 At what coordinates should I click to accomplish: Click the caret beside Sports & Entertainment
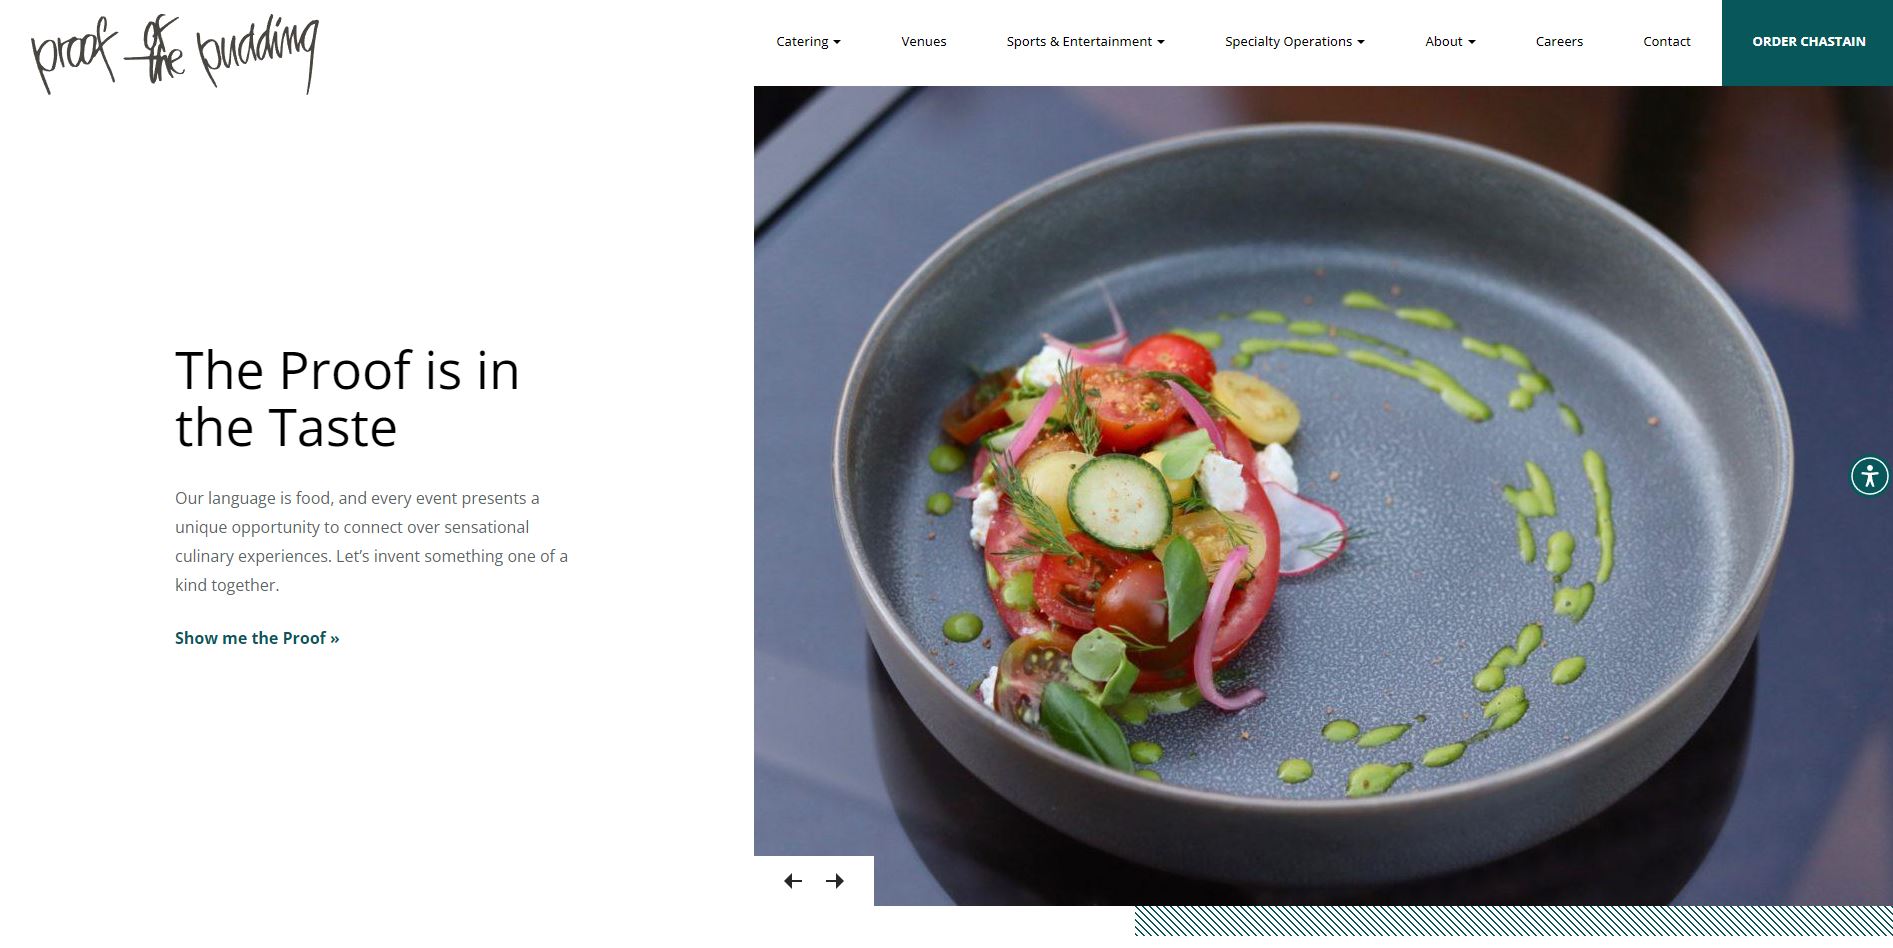point(1160,42)
